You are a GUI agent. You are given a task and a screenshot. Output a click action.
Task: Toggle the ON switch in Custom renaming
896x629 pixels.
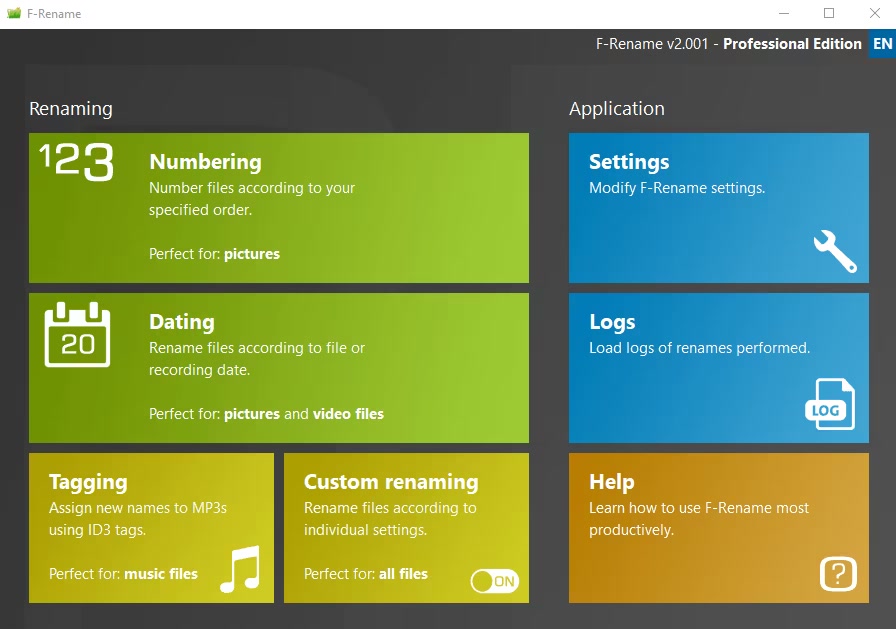tap(495, 581)
